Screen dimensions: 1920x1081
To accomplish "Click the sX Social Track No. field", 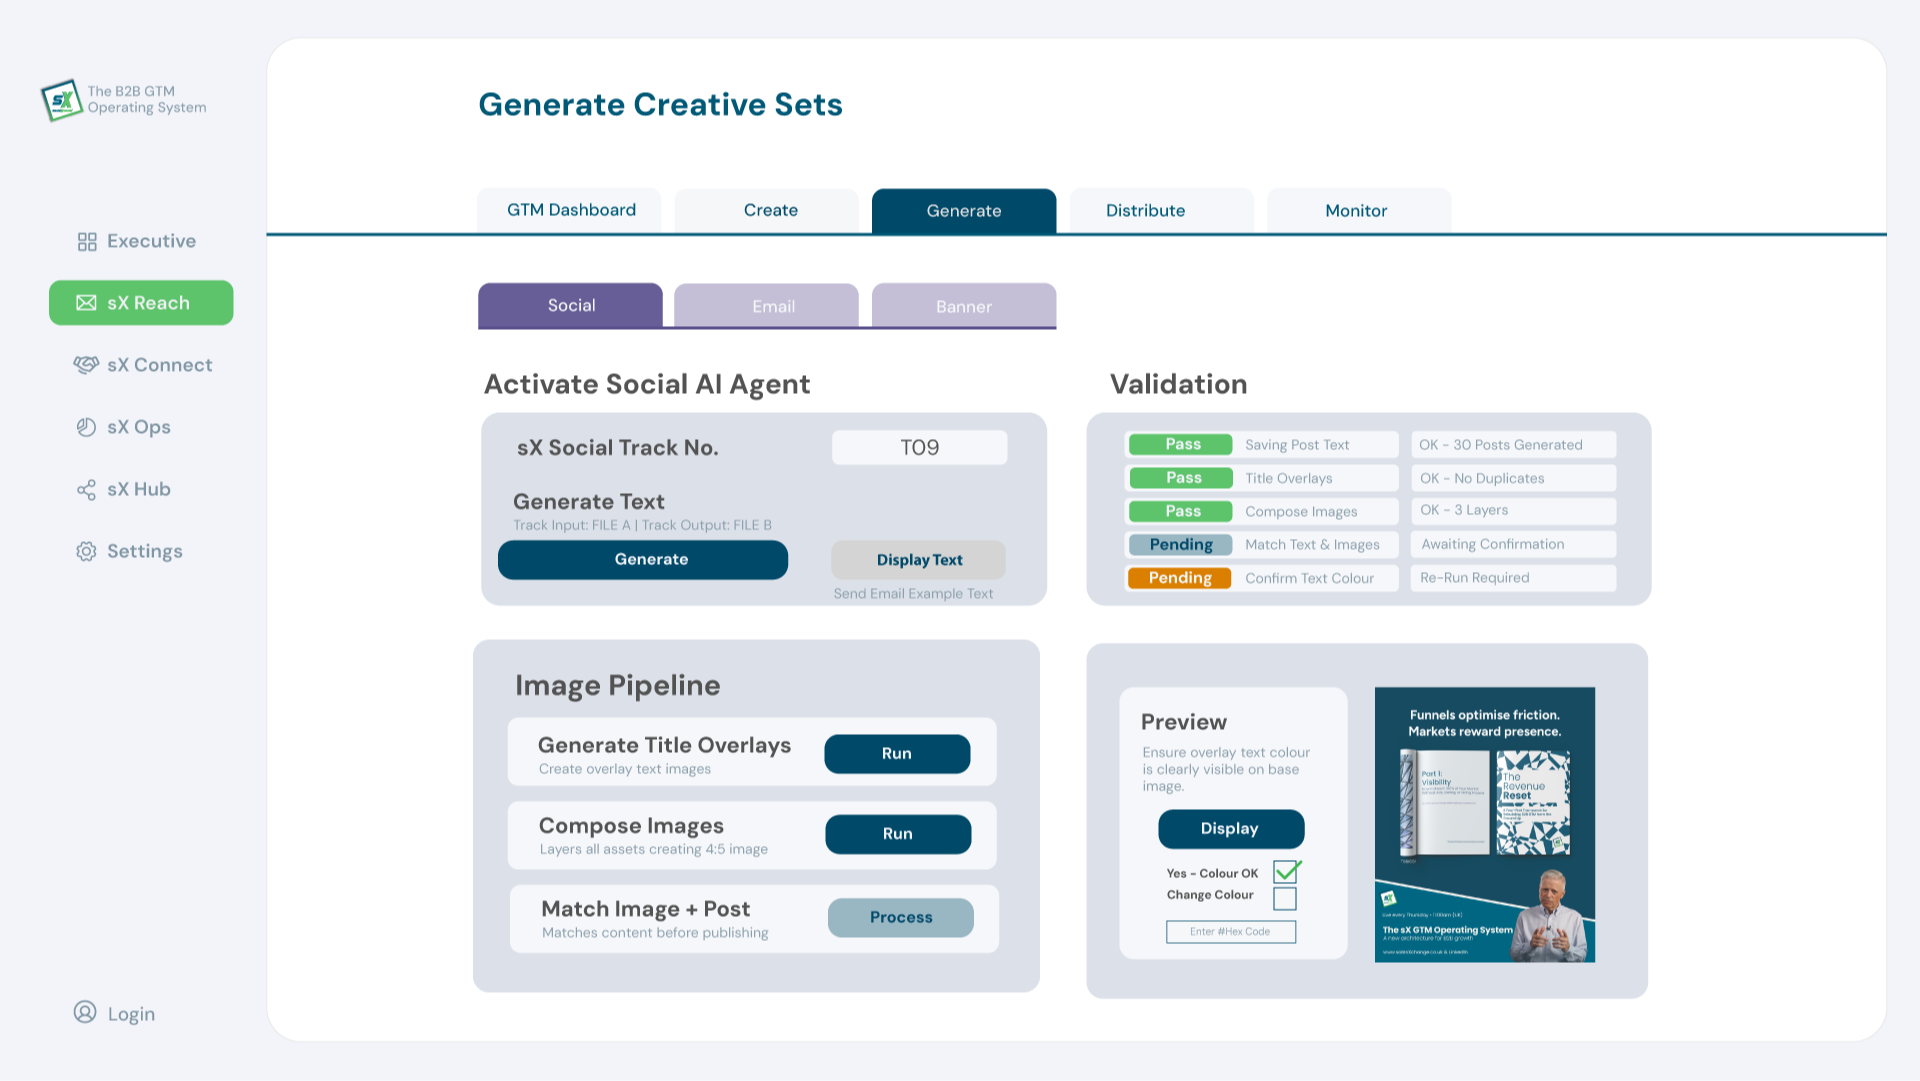I will coord(919,448).
